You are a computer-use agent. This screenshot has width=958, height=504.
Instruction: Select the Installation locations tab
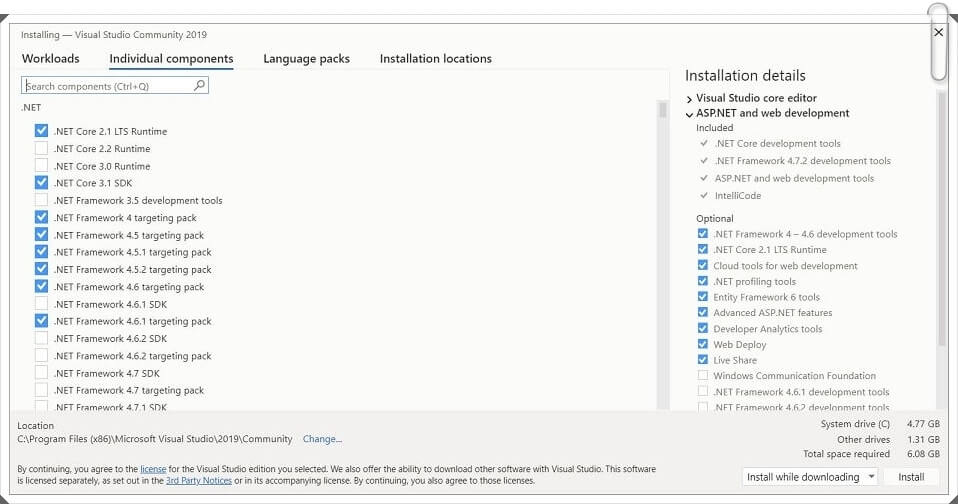[436, 59]
